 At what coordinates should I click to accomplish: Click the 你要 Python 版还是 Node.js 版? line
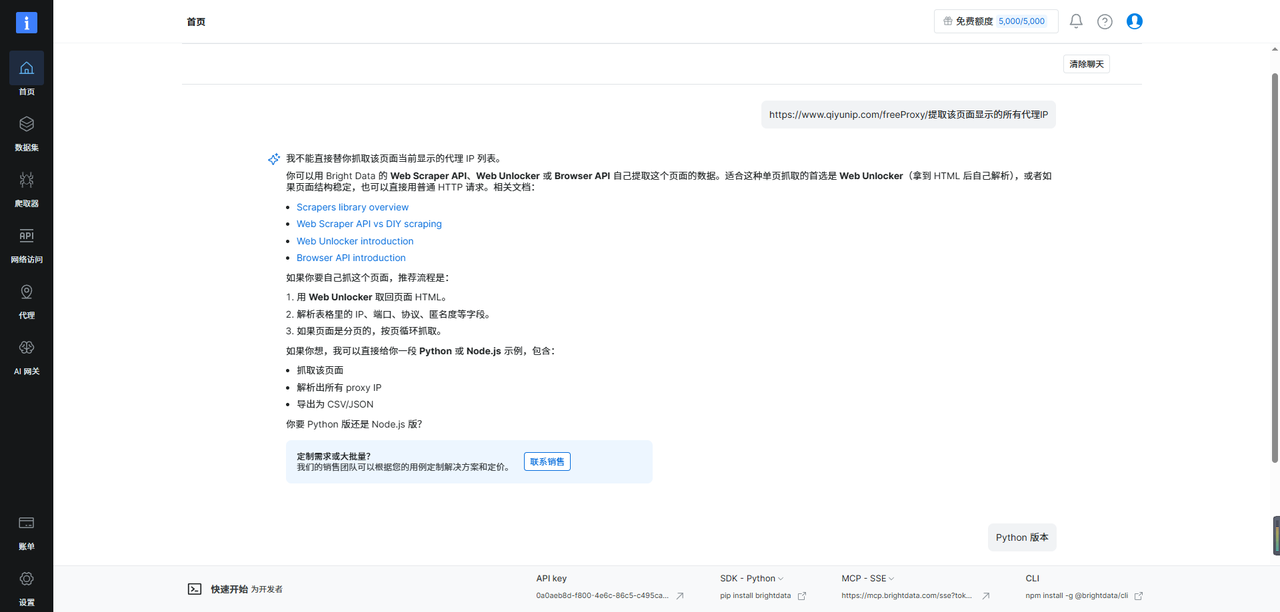point(354,424)
